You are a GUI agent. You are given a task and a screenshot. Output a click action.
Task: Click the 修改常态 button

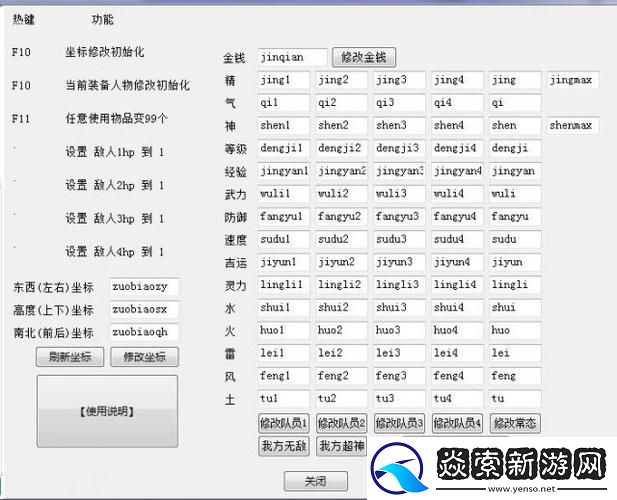pyautogui.click(x=515, y=423)
